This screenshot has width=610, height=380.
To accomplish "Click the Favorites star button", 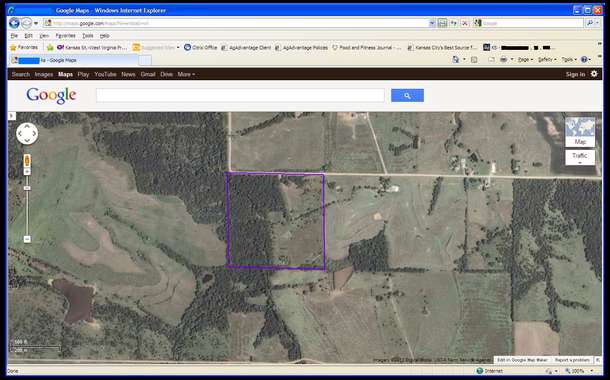I will (24, 47).
